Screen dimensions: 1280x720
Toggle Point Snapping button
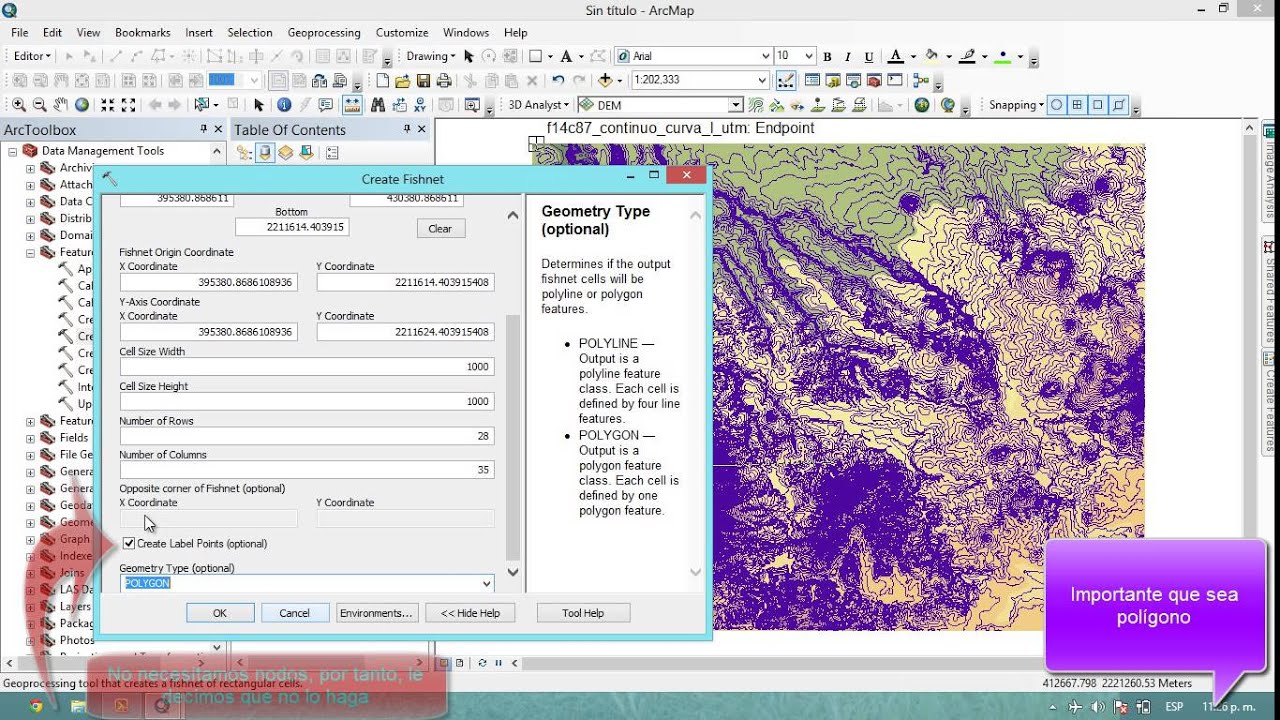[x=1056, y=104]
